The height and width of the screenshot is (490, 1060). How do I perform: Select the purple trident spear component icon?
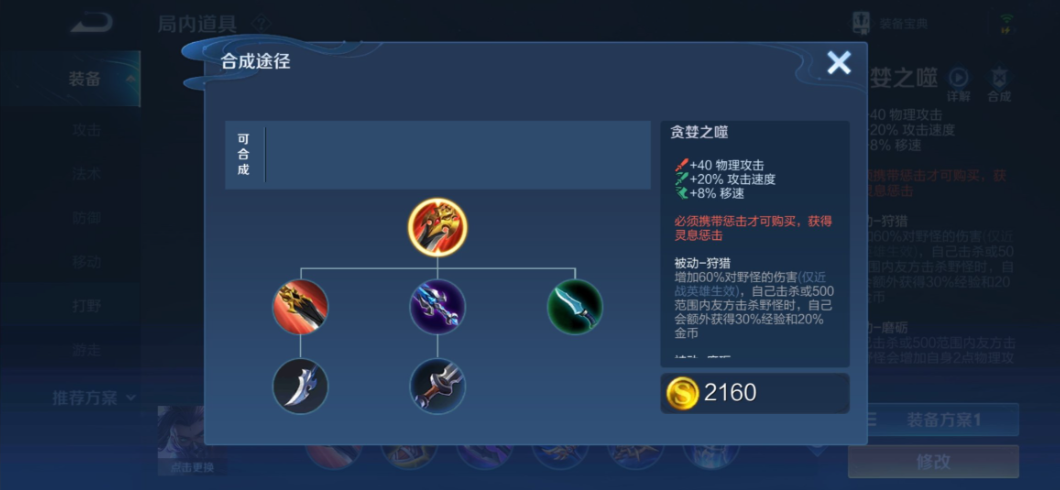coord(437,307)
